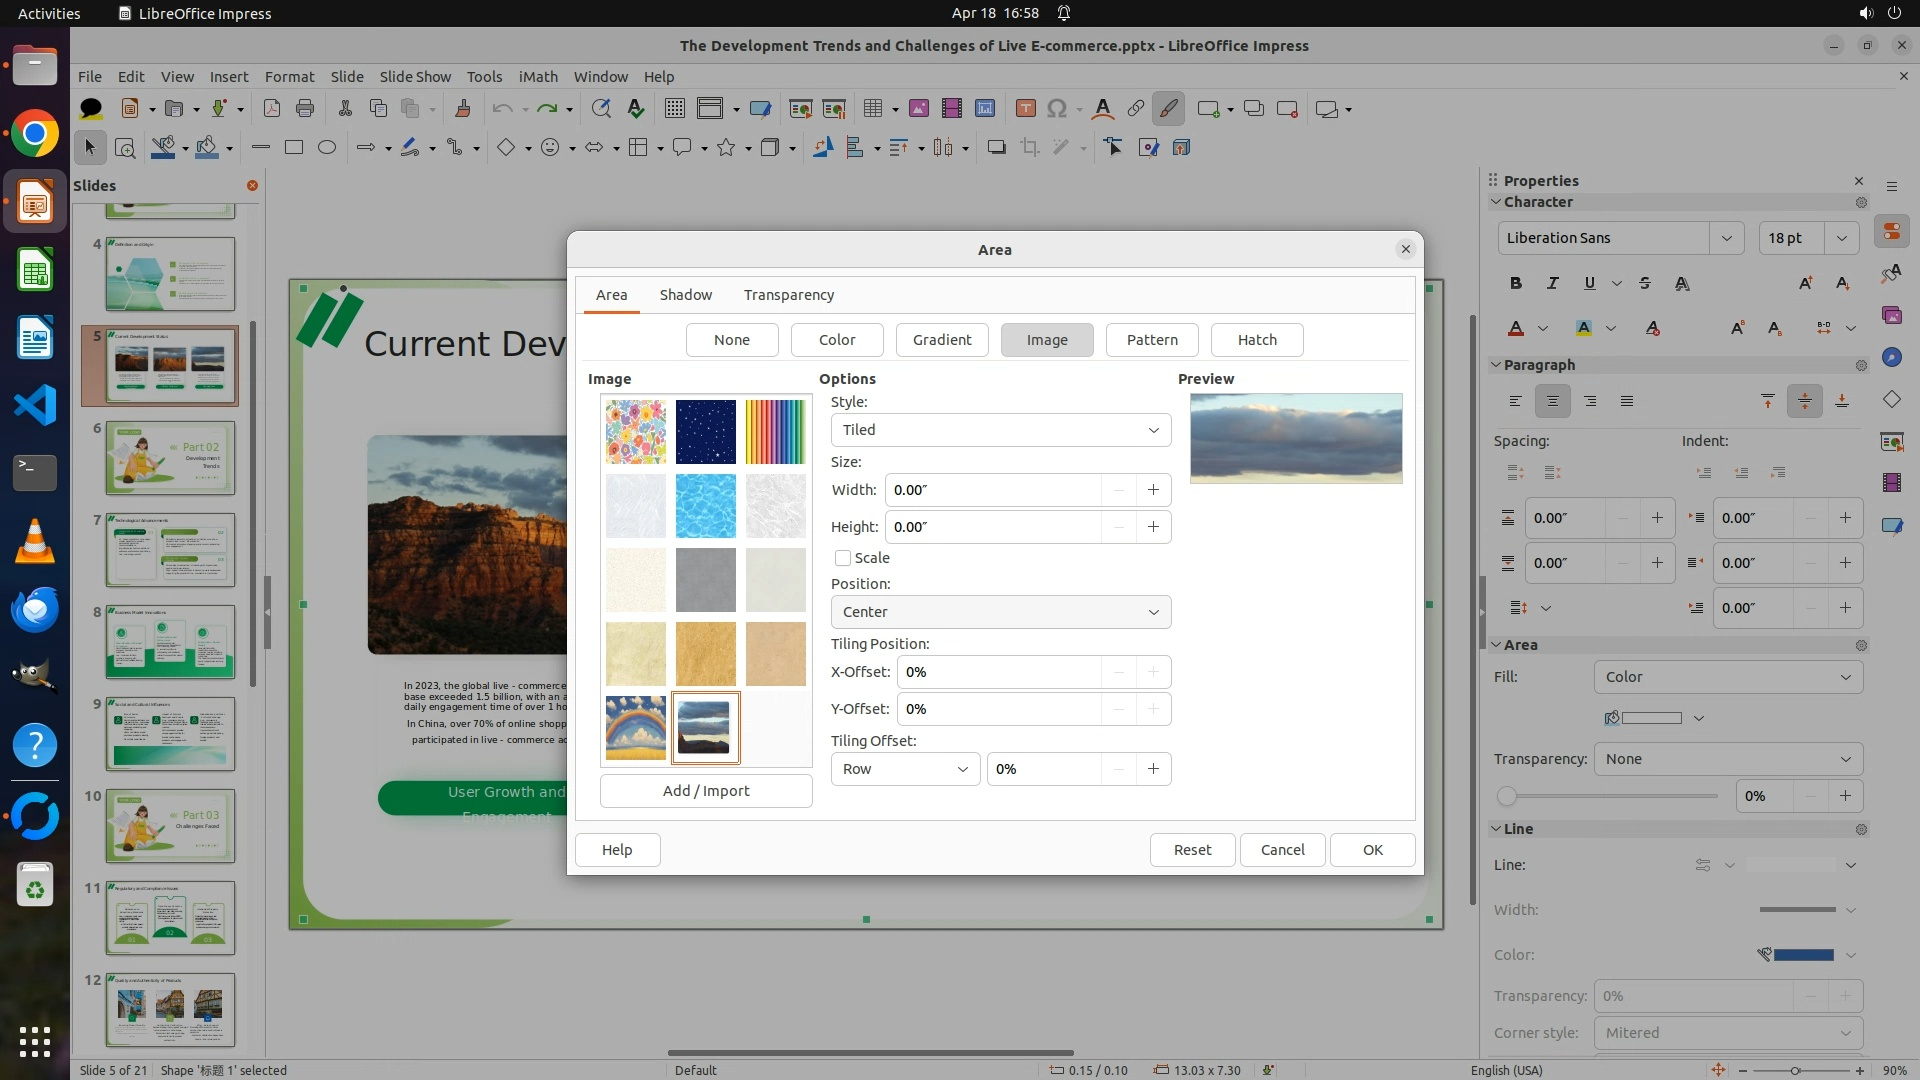The width and height of the screenshot is (1920, 1080).
Task: Click the Shadow toggle icon in toolbar
Action: 996,148
